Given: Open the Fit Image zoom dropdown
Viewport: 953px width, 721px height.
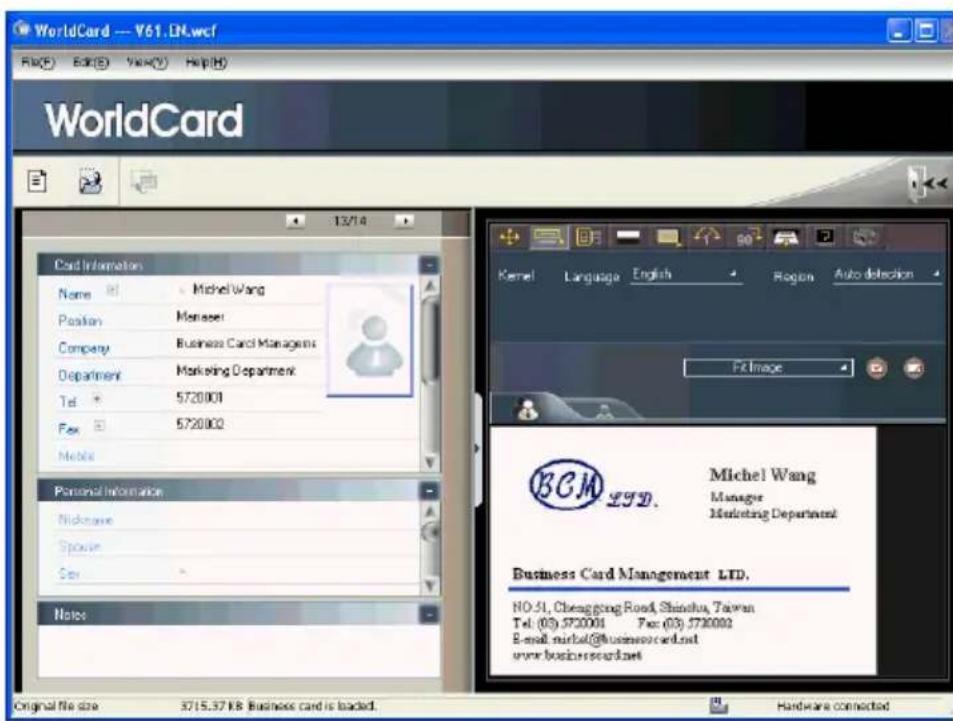Looking at the screenshot, I should coord(768,368).
